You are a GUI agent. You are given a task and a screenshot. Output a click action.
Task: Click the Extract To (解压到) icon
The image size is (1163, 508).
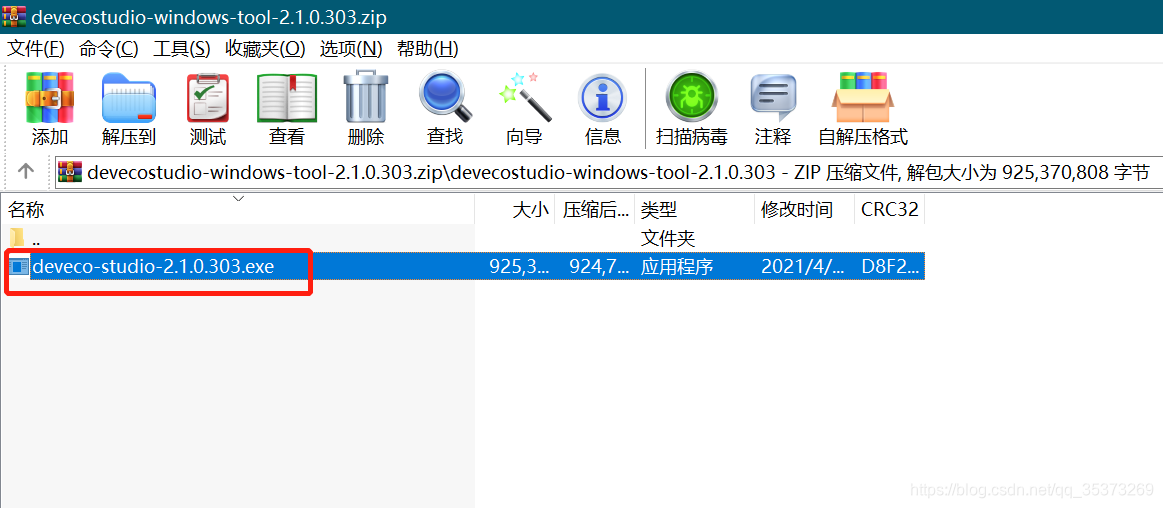coord(128,97)
